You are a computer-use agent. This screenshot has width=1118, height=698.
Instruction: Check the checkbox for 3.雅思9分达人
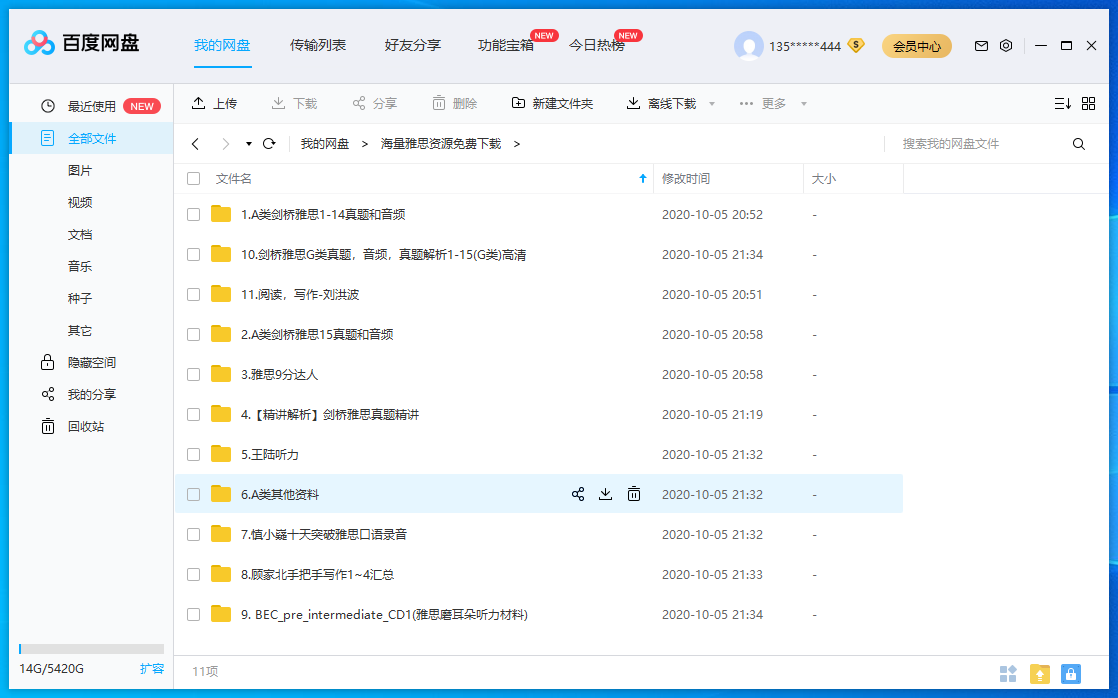[193, 374]
